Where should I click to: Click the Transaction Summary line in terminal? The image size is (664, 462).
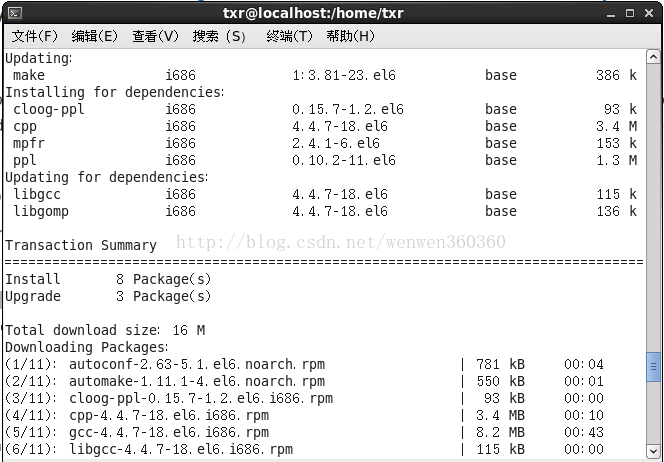tap(81, 245)
